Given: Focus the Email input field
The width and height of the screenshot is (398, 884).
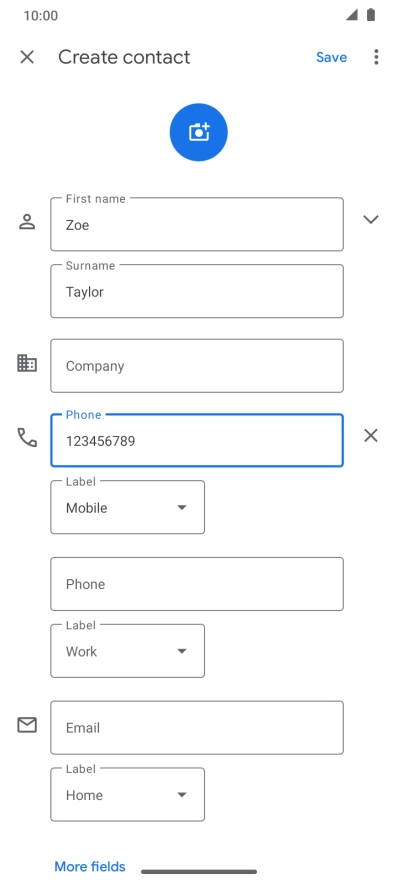Looking at the screenshot, I should (x=197, y=728).
